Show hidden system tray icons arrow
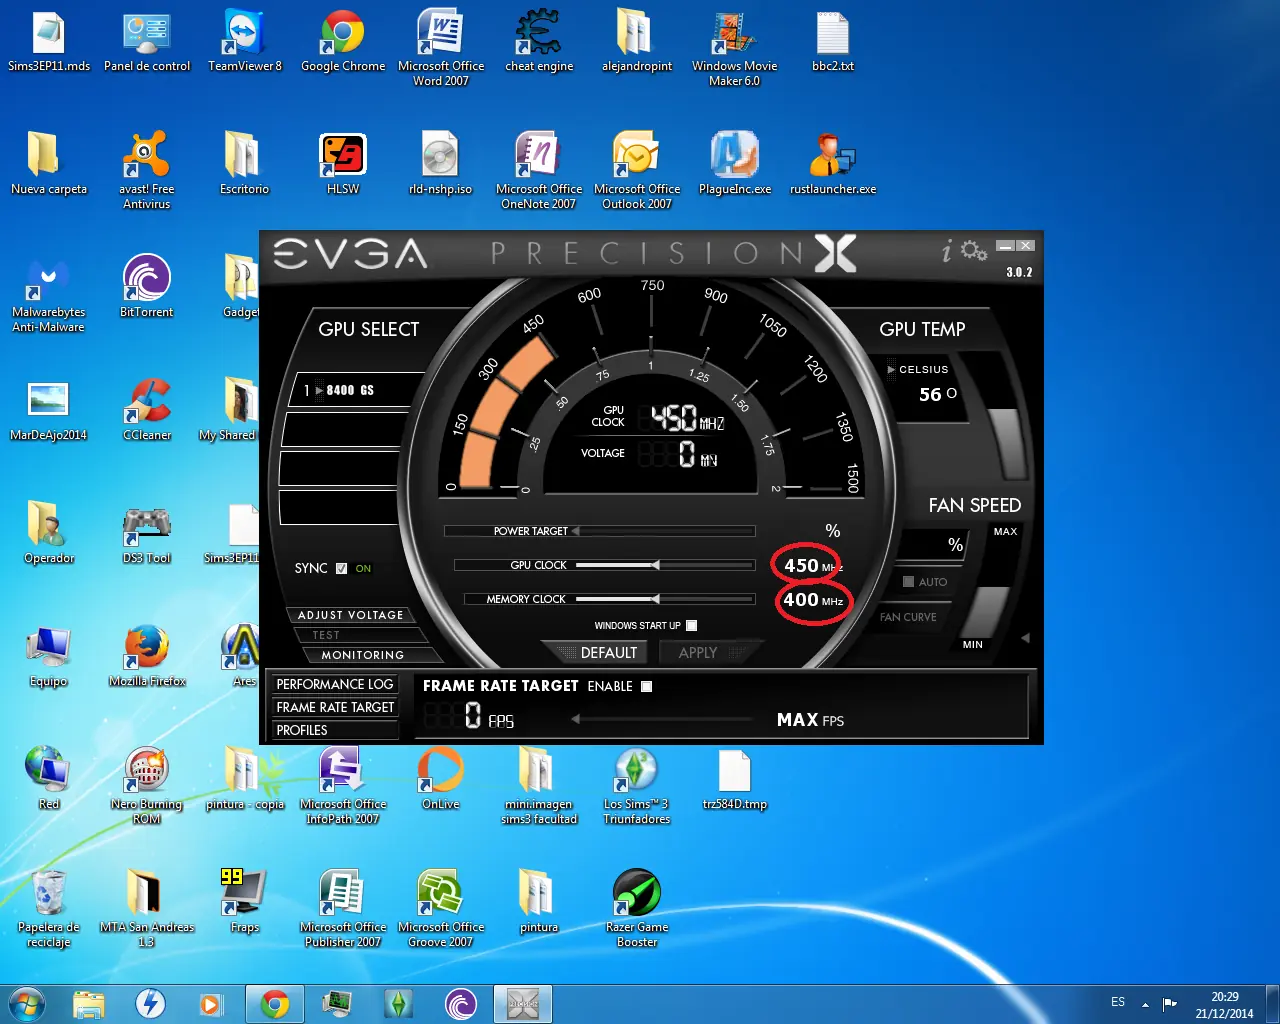1280x1024 pixels. [1145, 1004]
